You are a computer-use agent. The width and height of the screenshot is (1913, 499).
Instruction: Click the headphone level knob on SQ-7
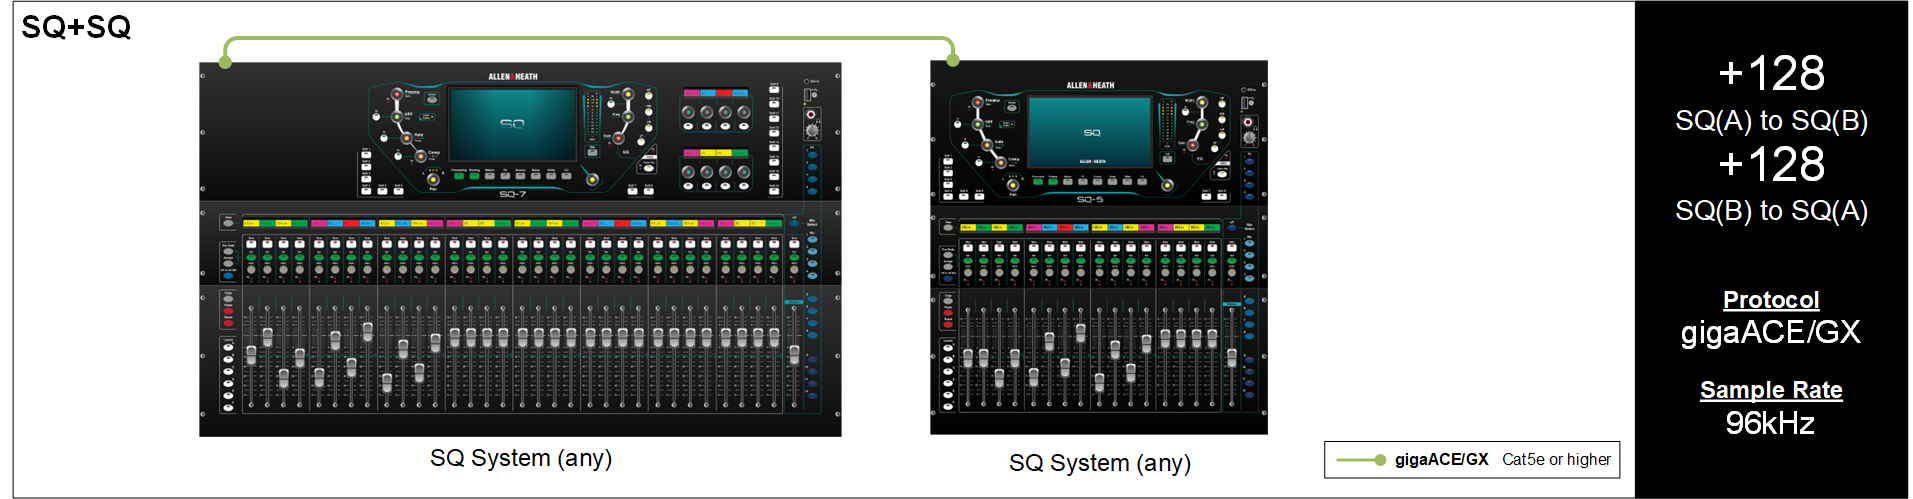pyautogui.click(x=812, y=131)
